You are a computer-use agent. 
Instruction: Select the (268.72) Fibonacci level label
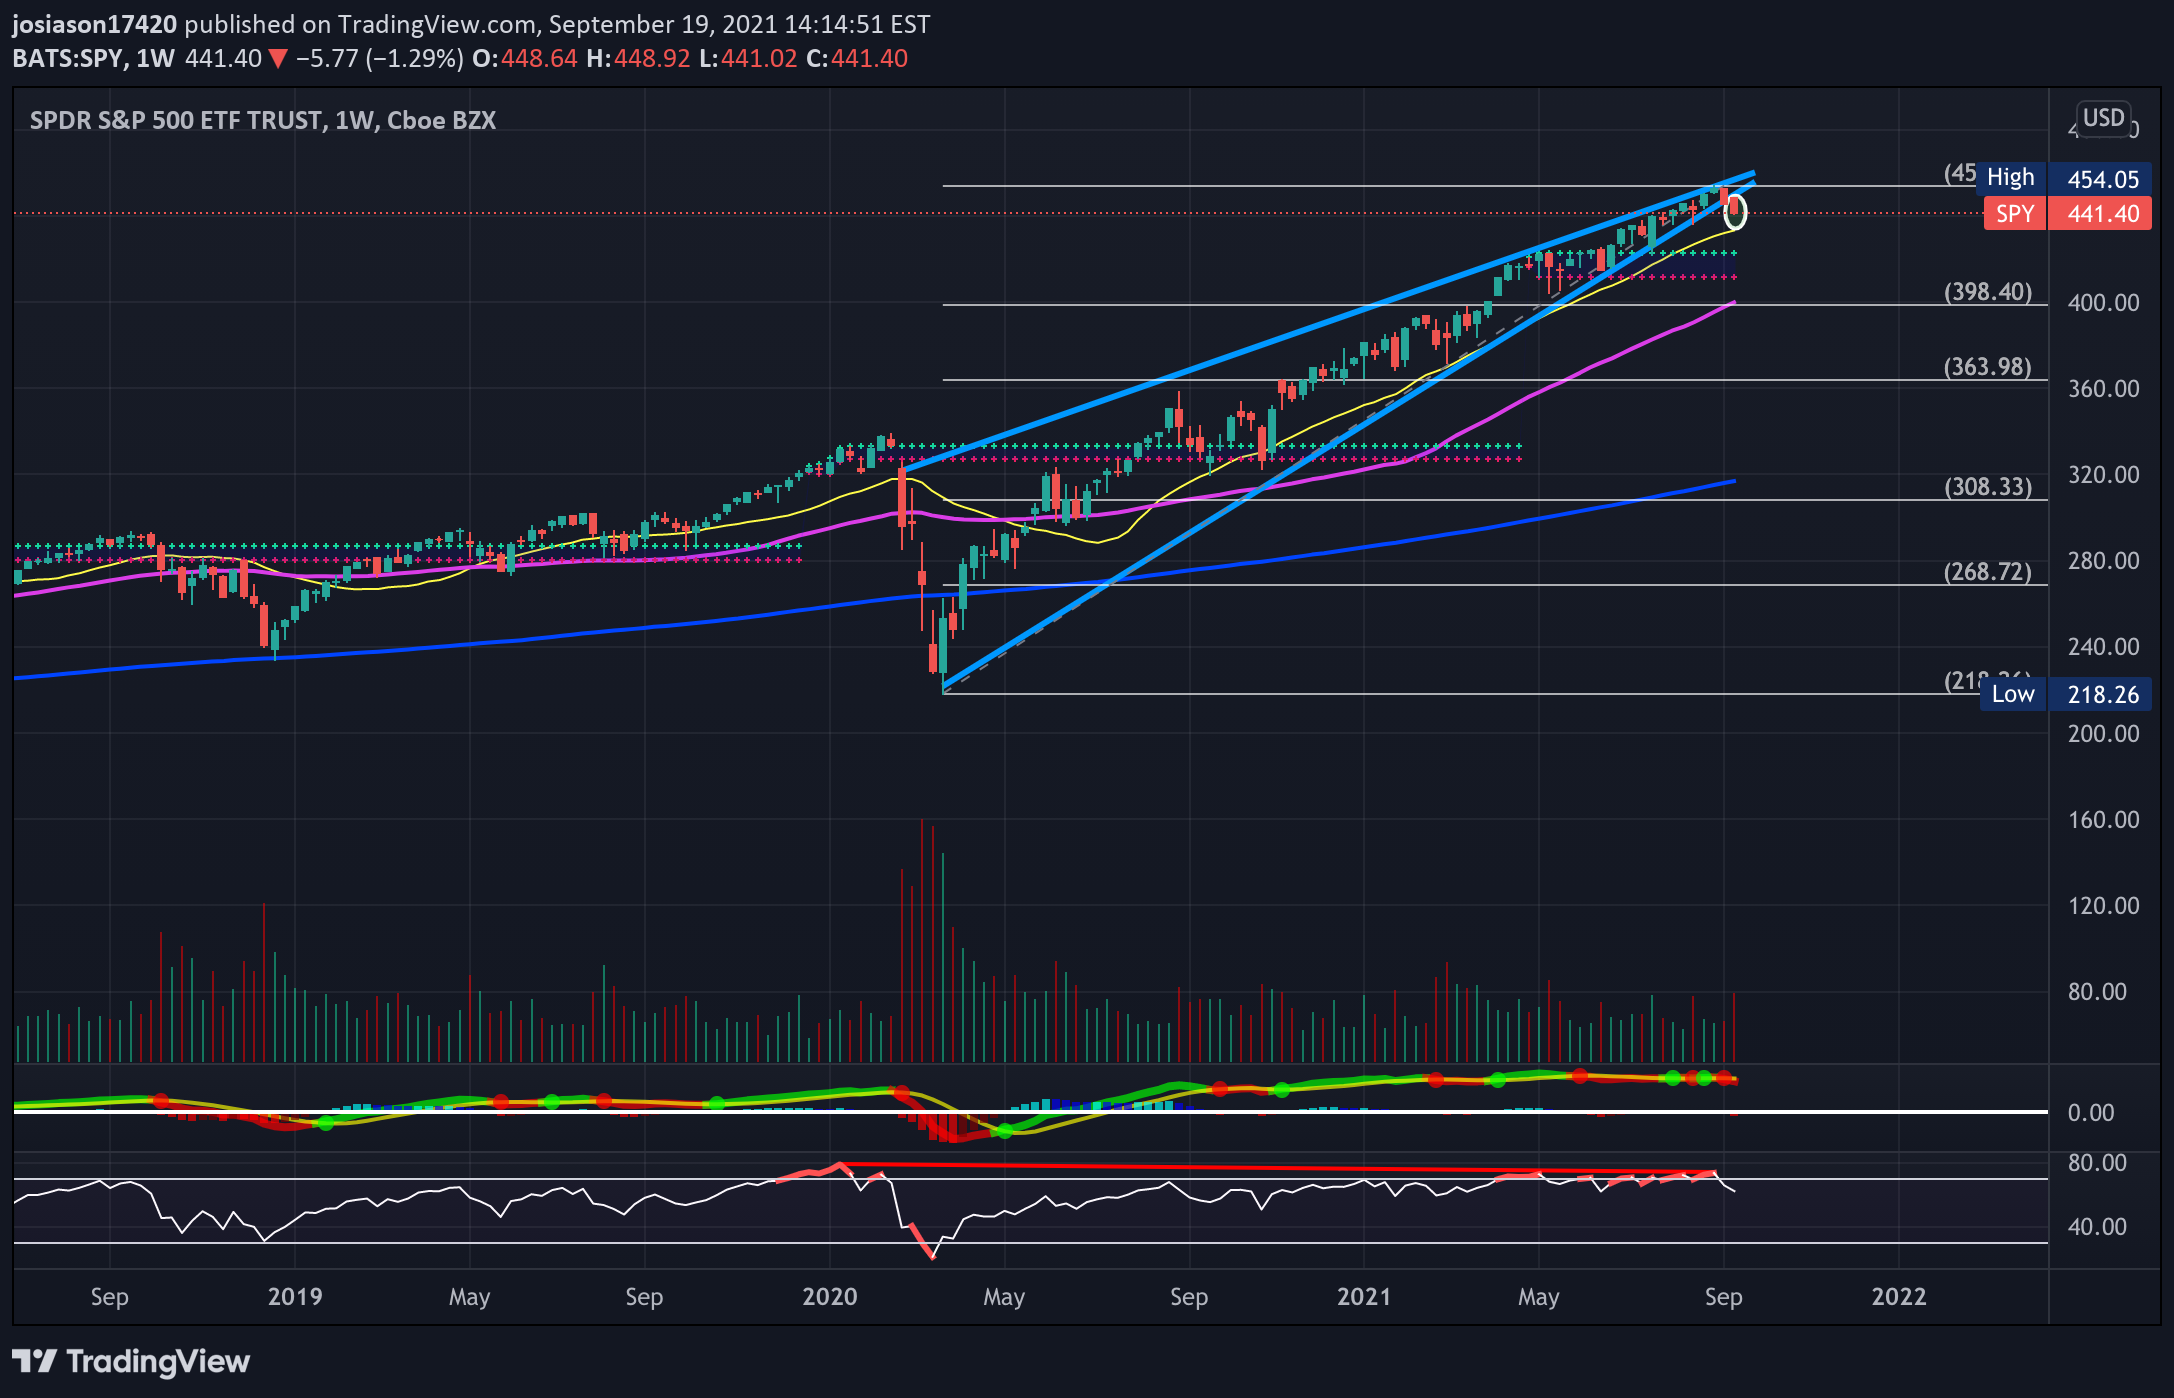(x=1988, y=572)
